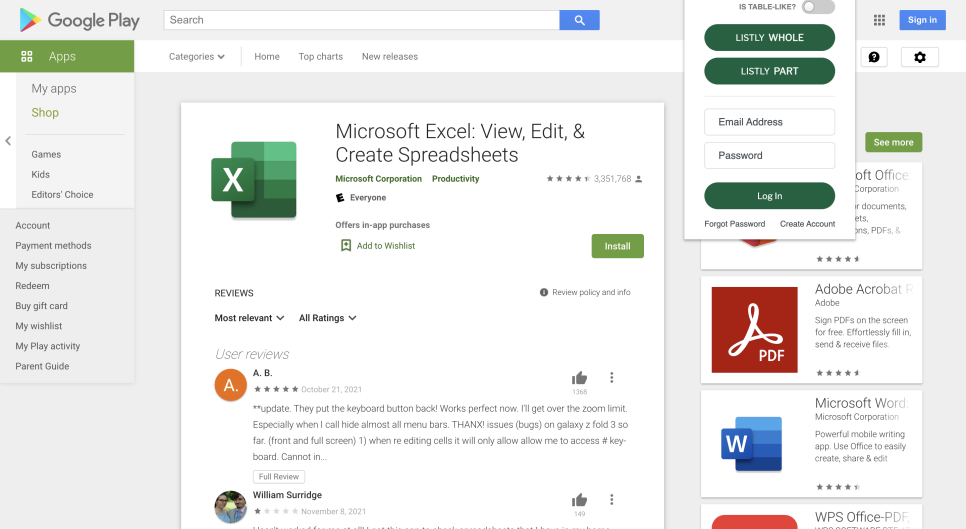The height and width of the screenshot is (529, 966).
Task: Click the green Install button
Action: click(617, 246)
